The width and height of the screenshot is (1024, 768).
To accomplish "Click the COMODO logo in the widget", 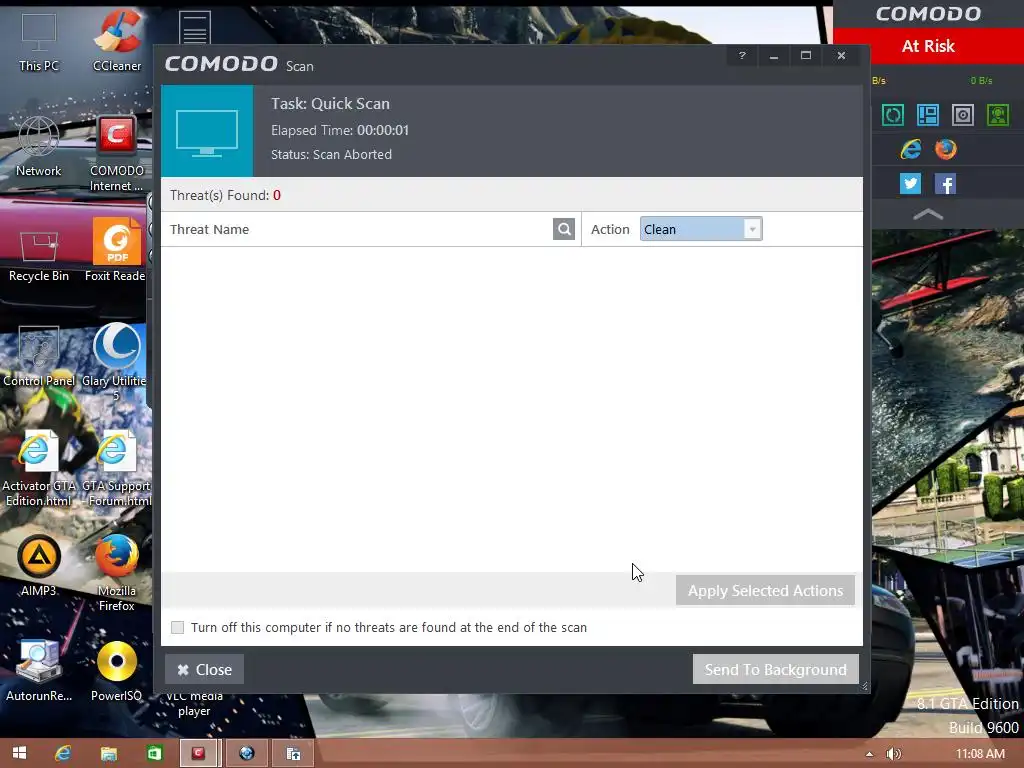I will (x=928, y=14).
